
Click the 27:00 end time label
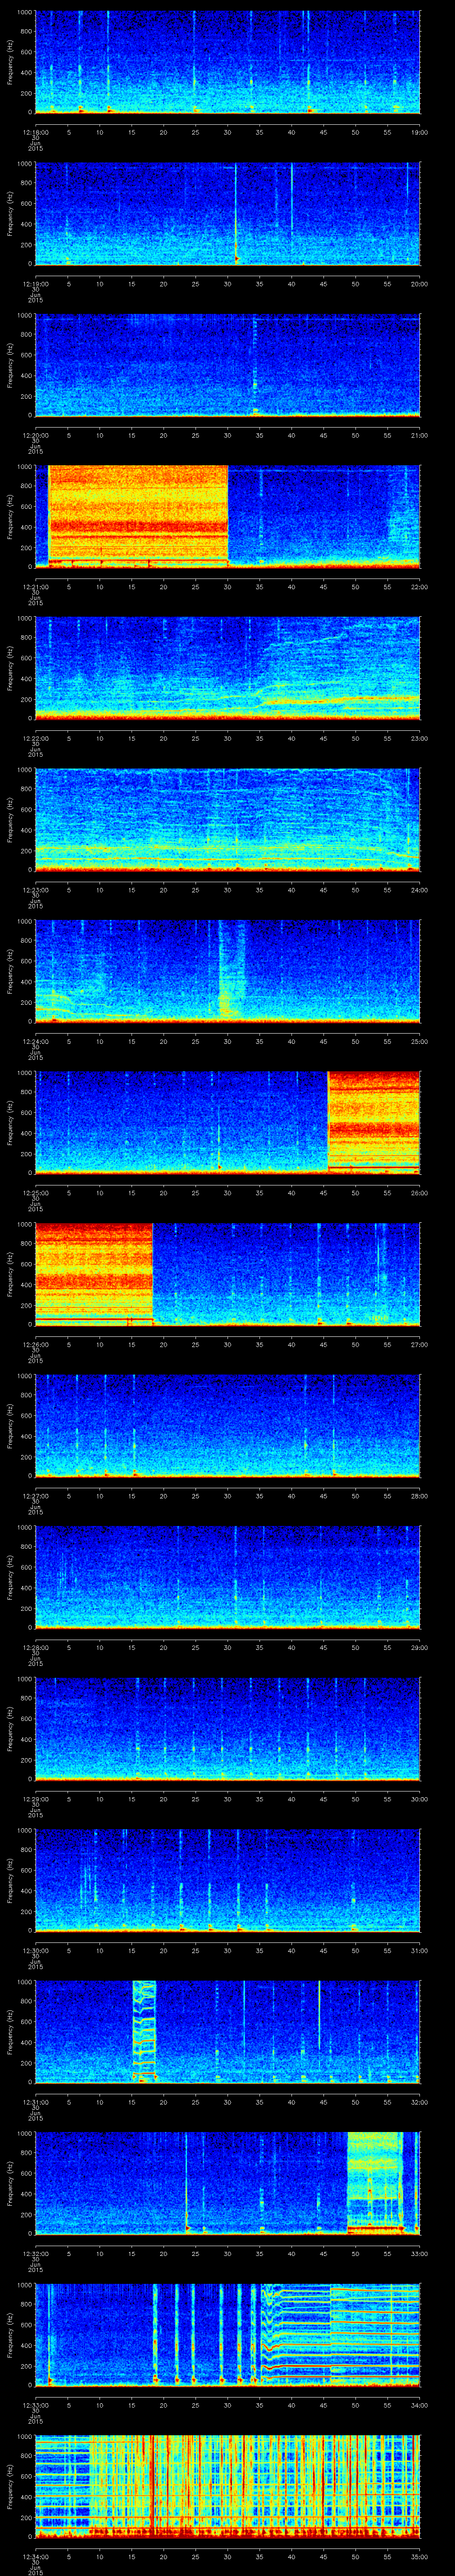[420, 1344]
